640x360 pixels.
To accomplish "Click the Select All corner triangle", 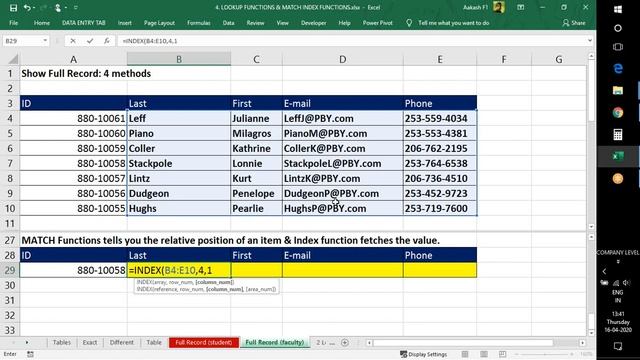I will 13,60.
